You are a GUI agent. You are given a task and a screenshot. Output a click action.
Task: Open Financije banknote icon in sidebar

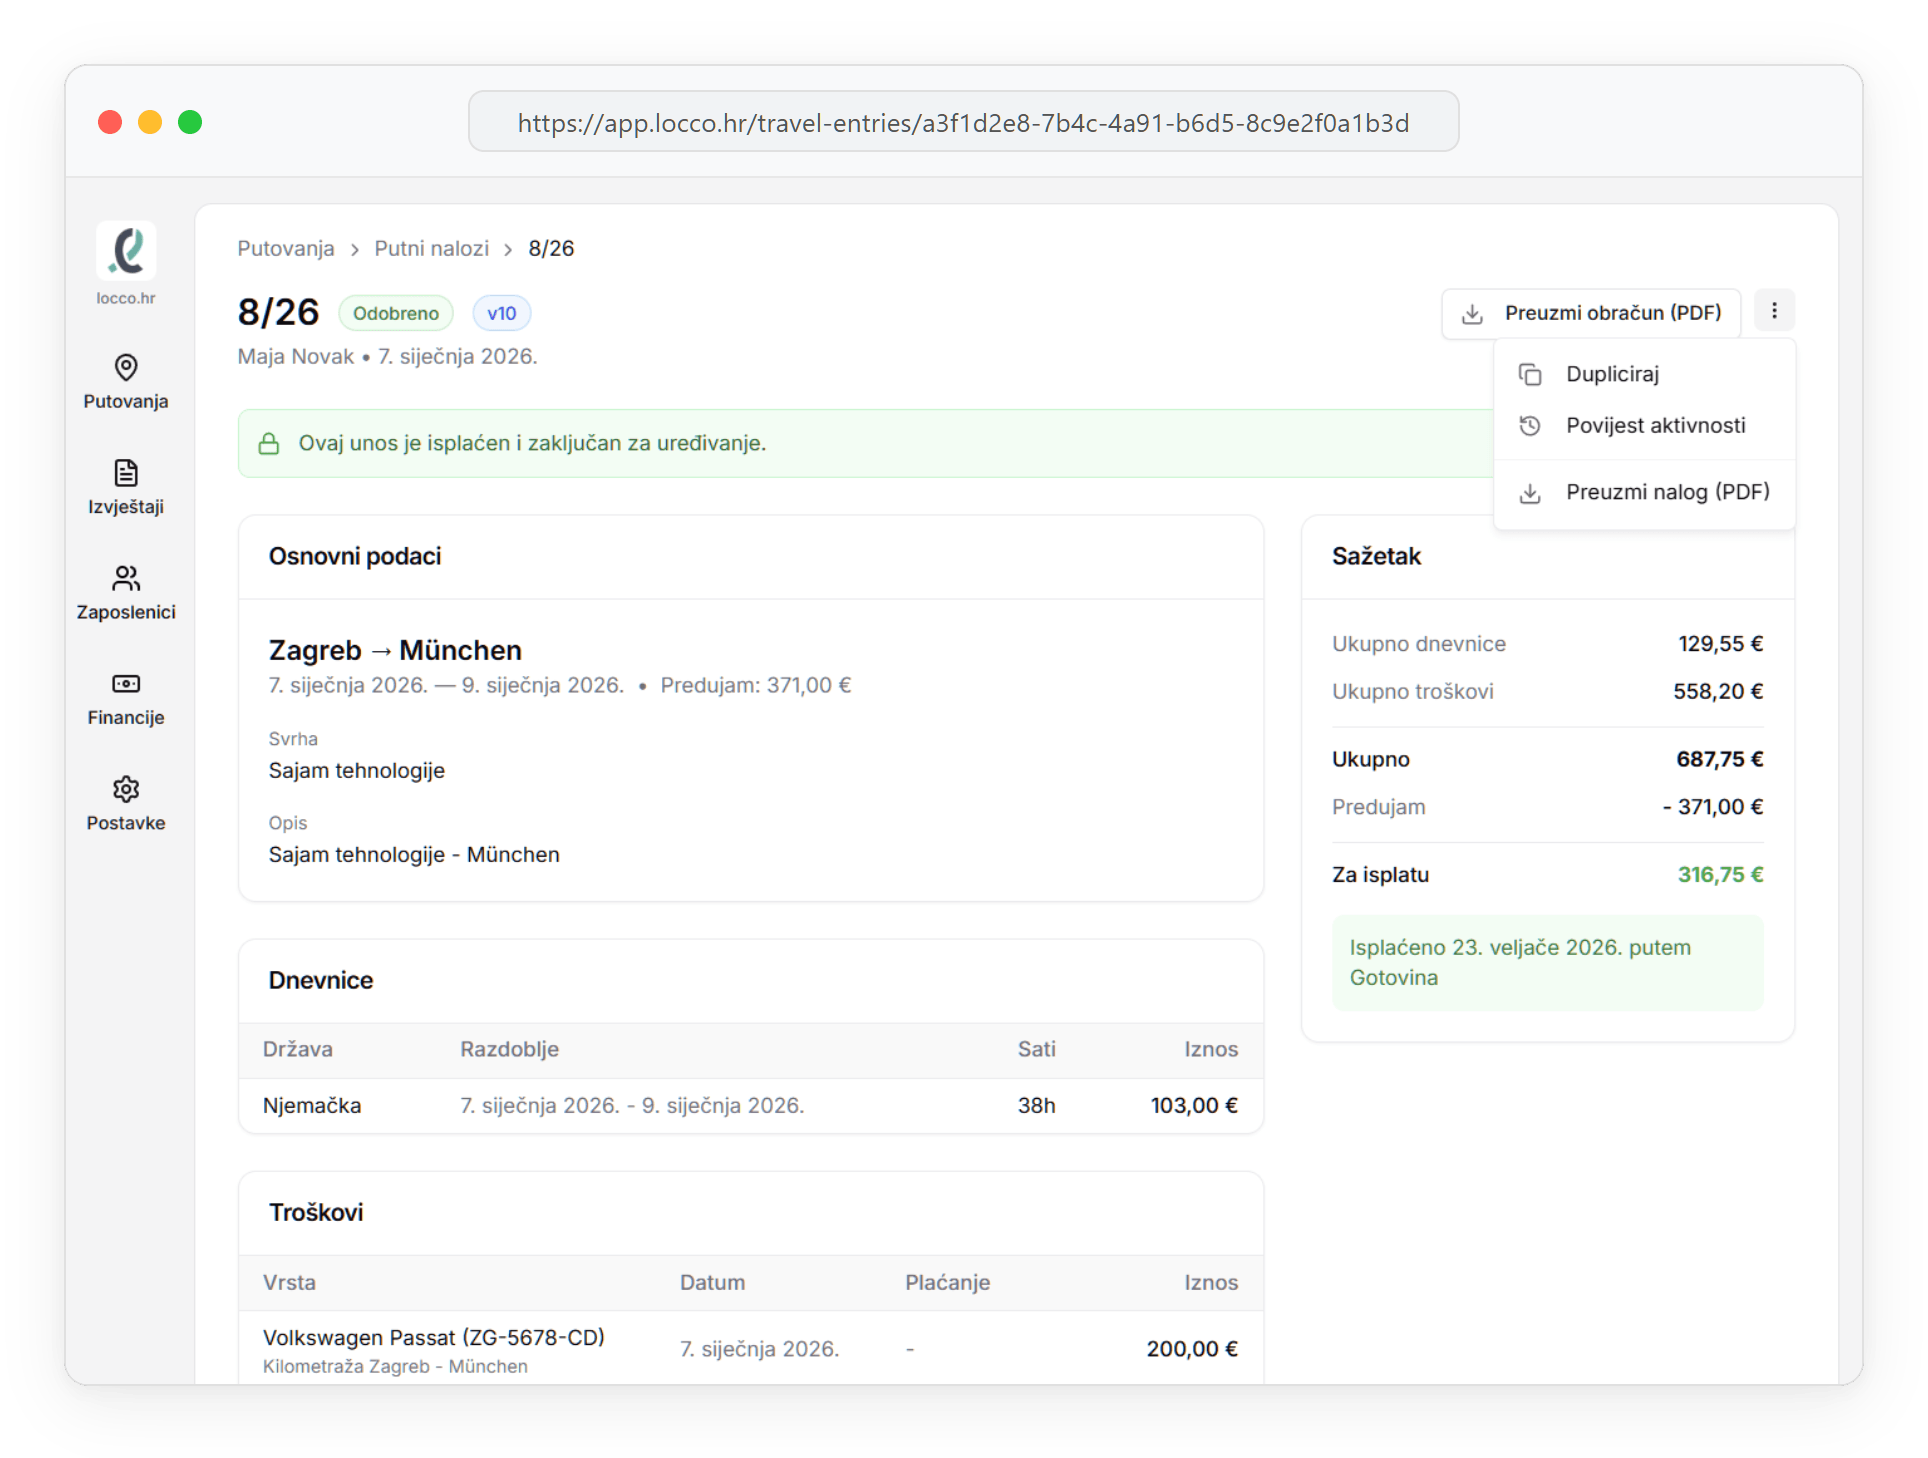(x=126, y=684)
